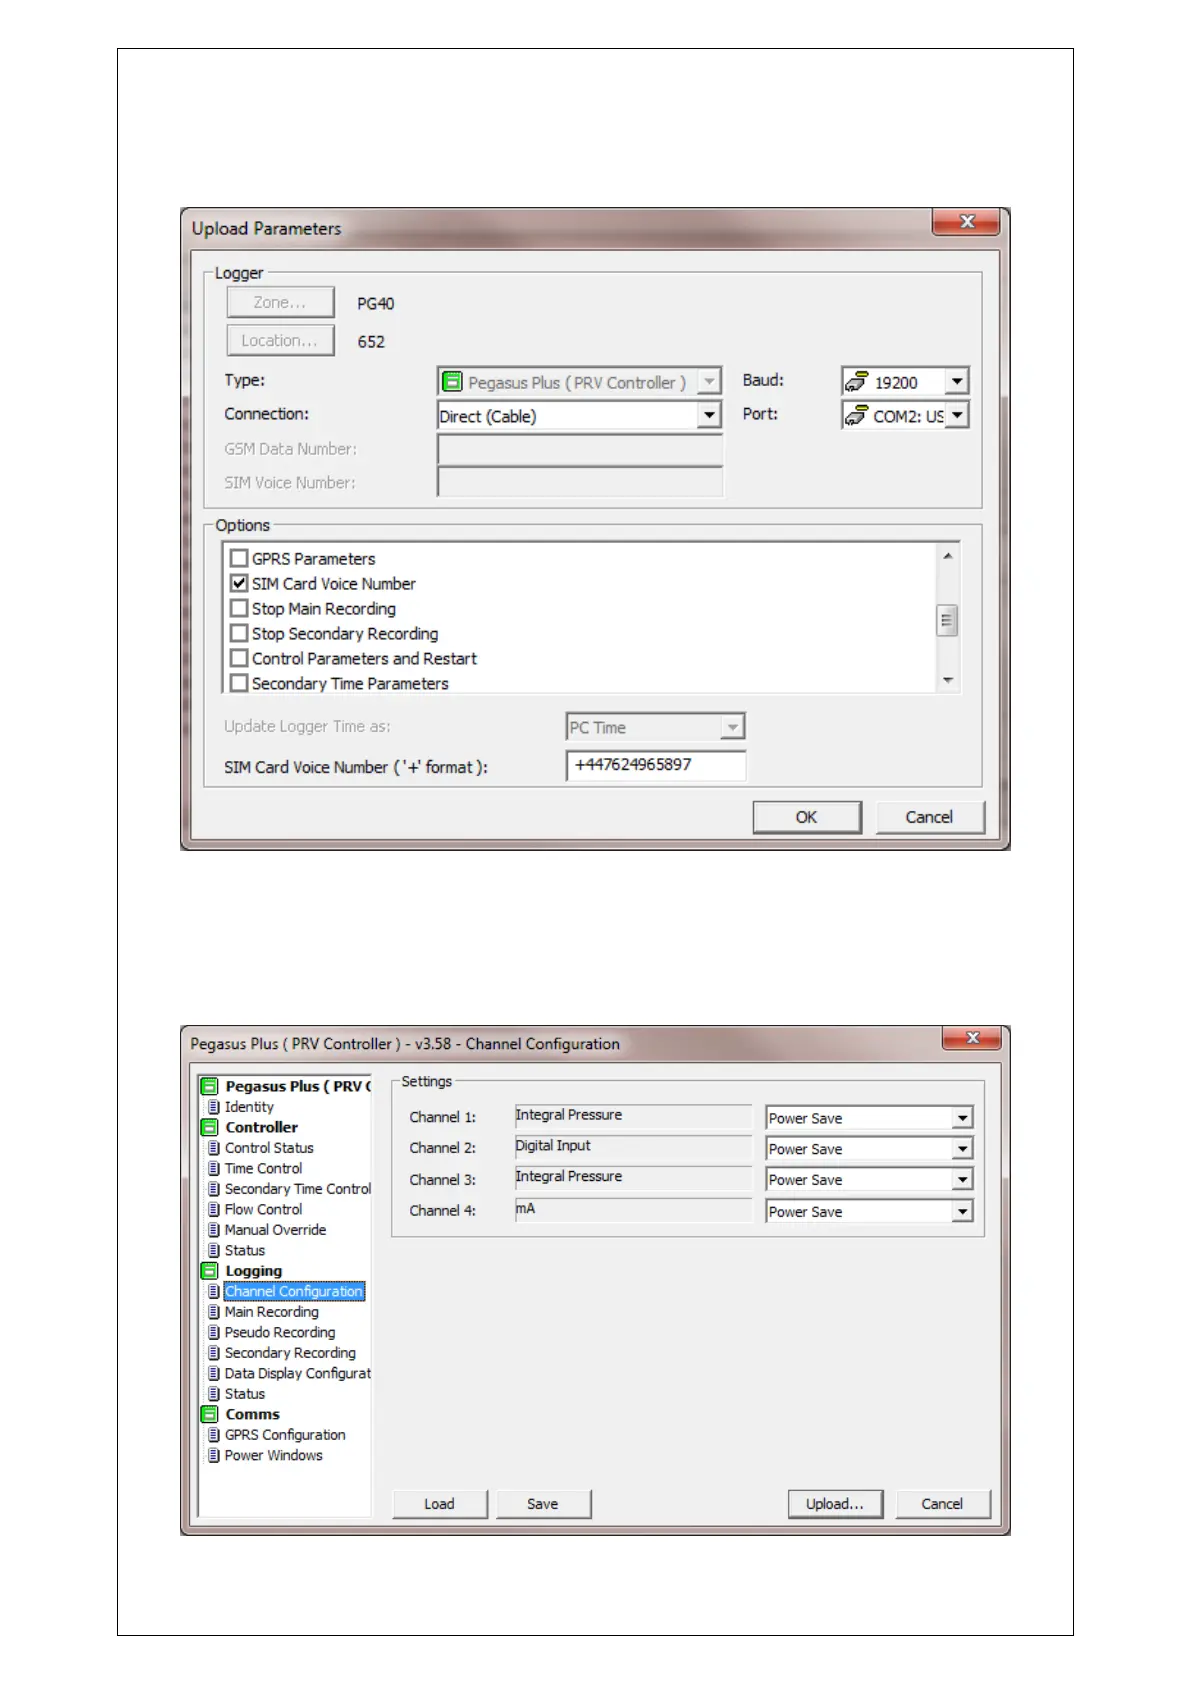Click the SIM Card Voice Number input field
1191x1684 pixels.
pyautogui.click(x=656, y=765)
